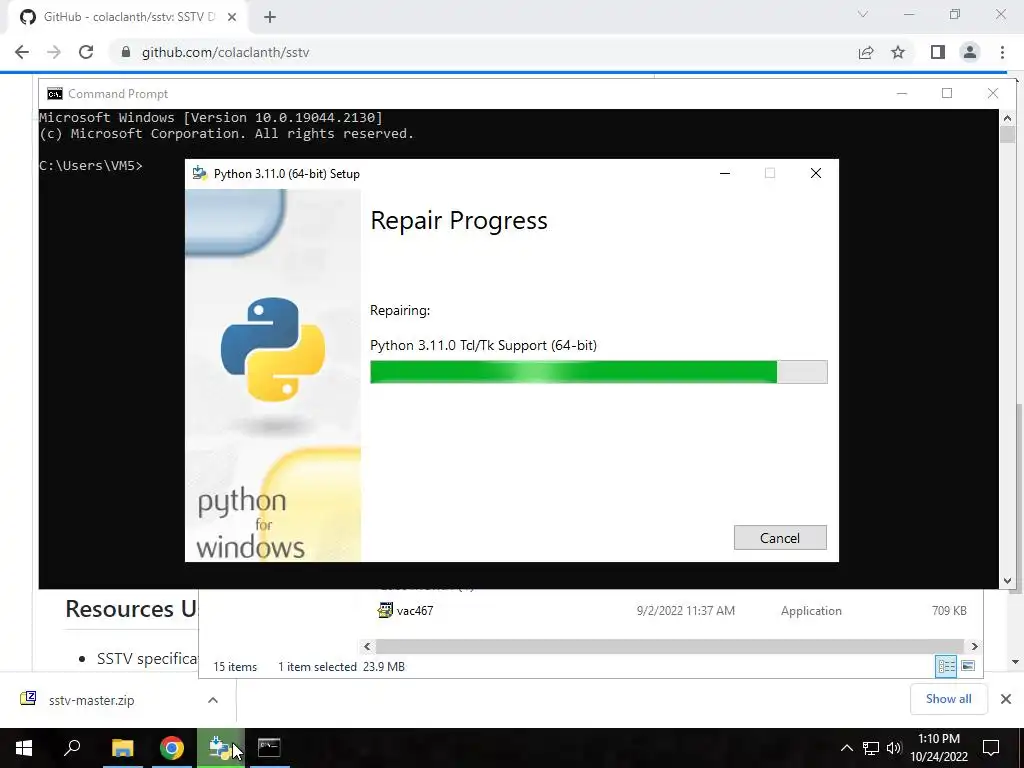Go back in Chrome browser
The image size is (1024, 768).
coord(22,52)
